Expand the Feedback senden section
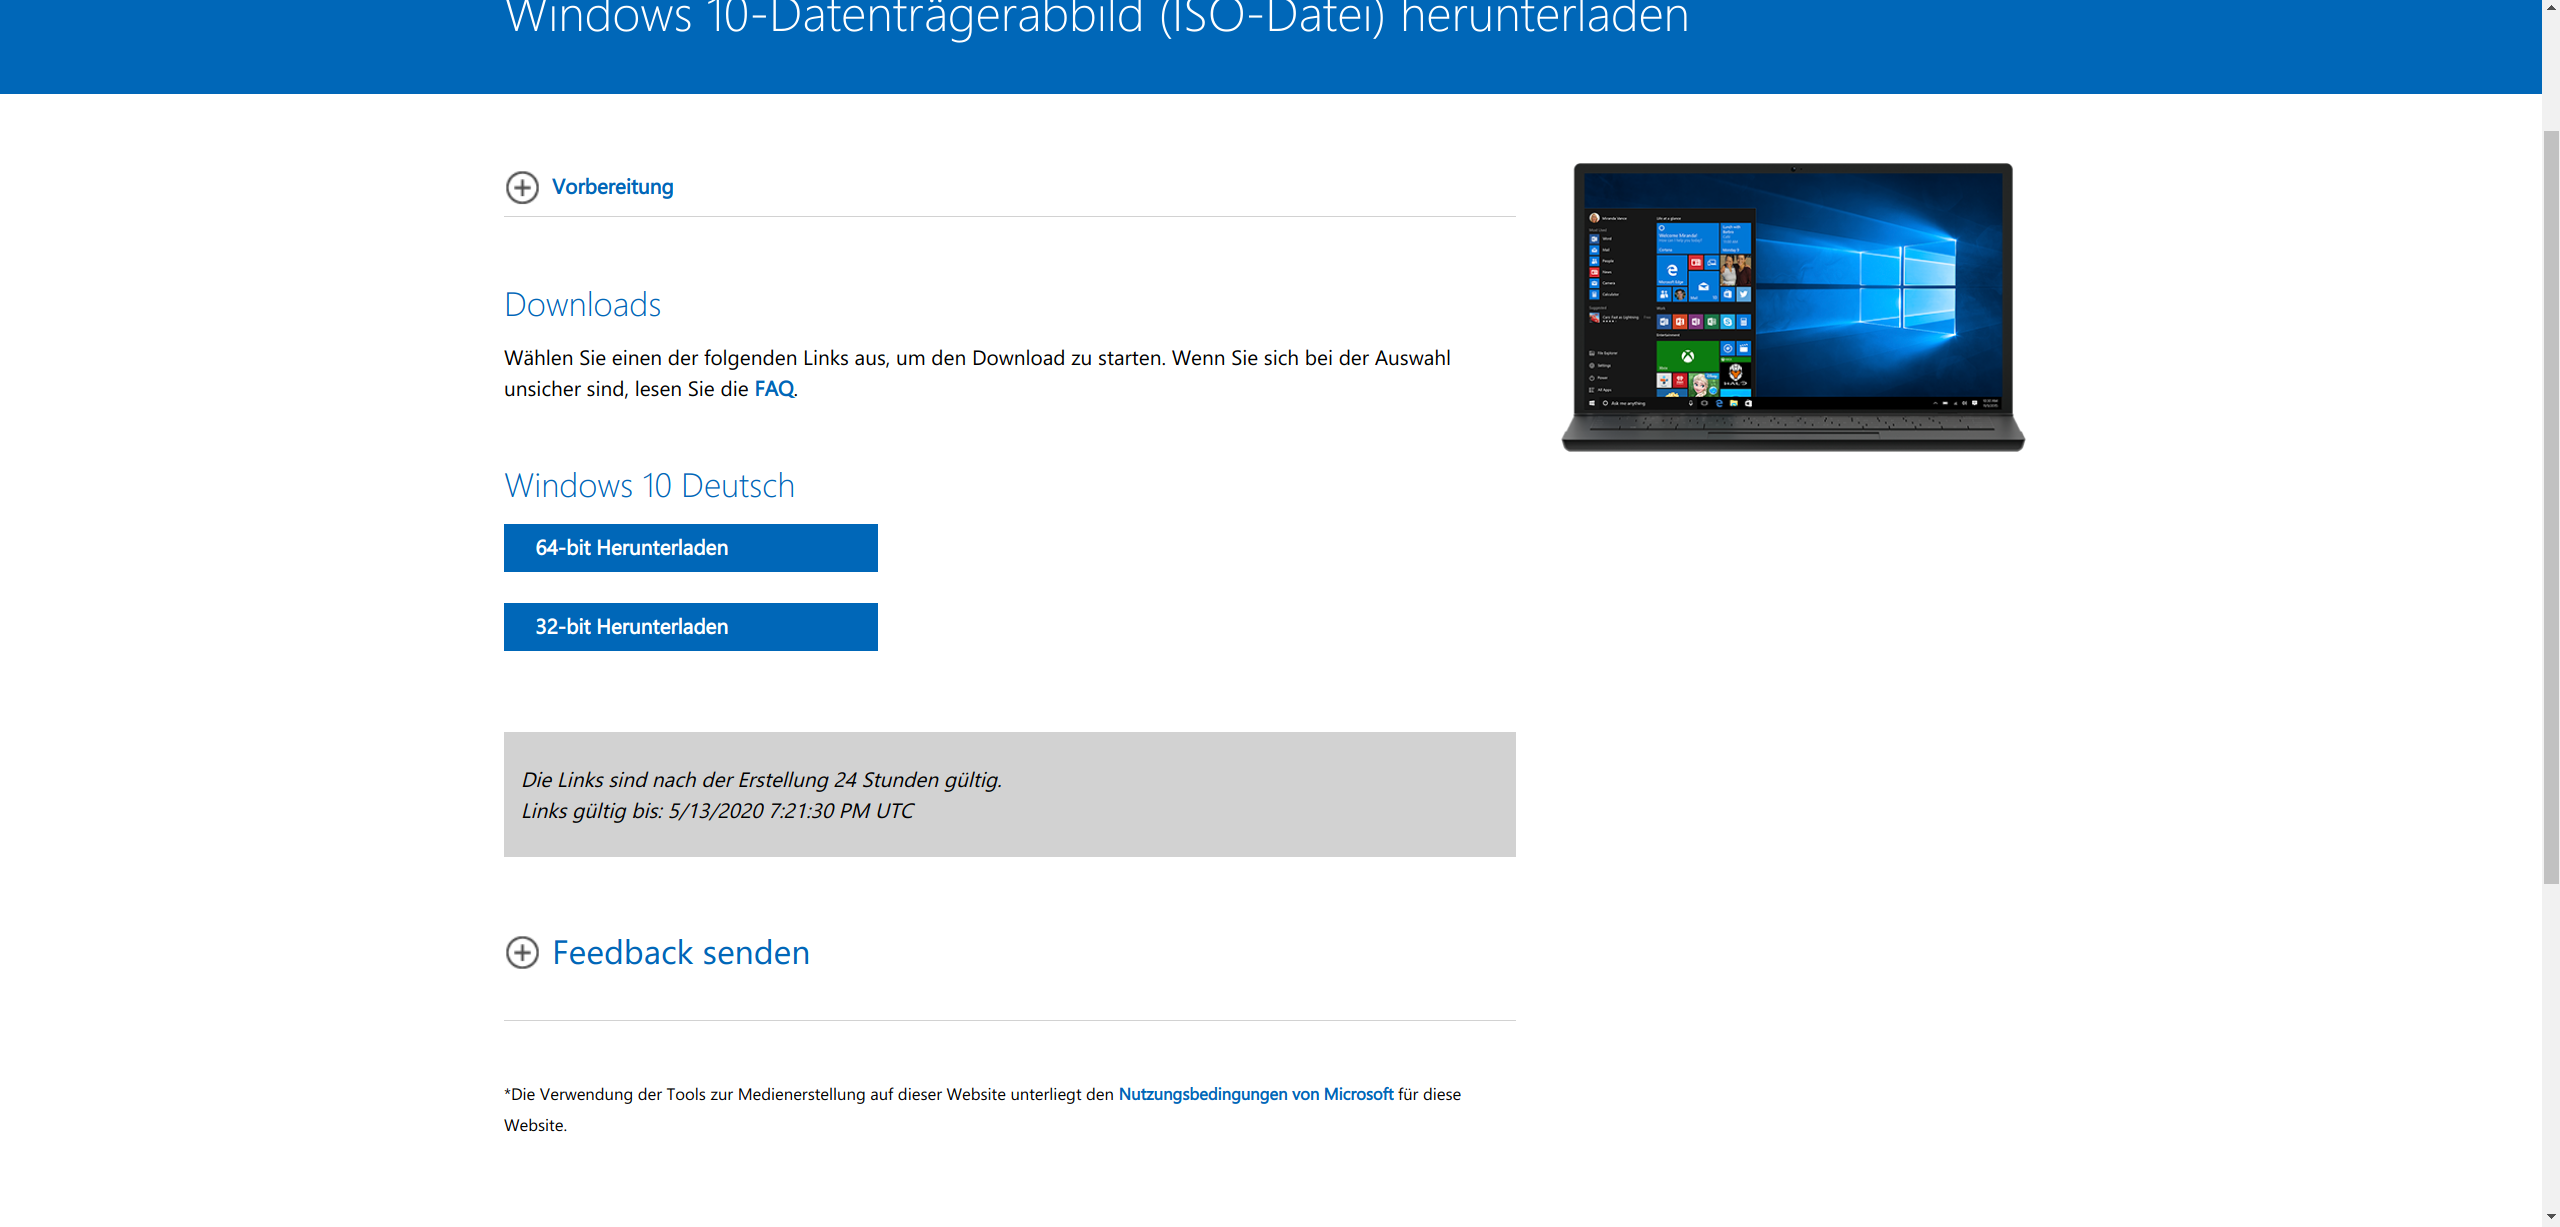The width and height of the screenshot is (2560, 1227). click(680, 952)
